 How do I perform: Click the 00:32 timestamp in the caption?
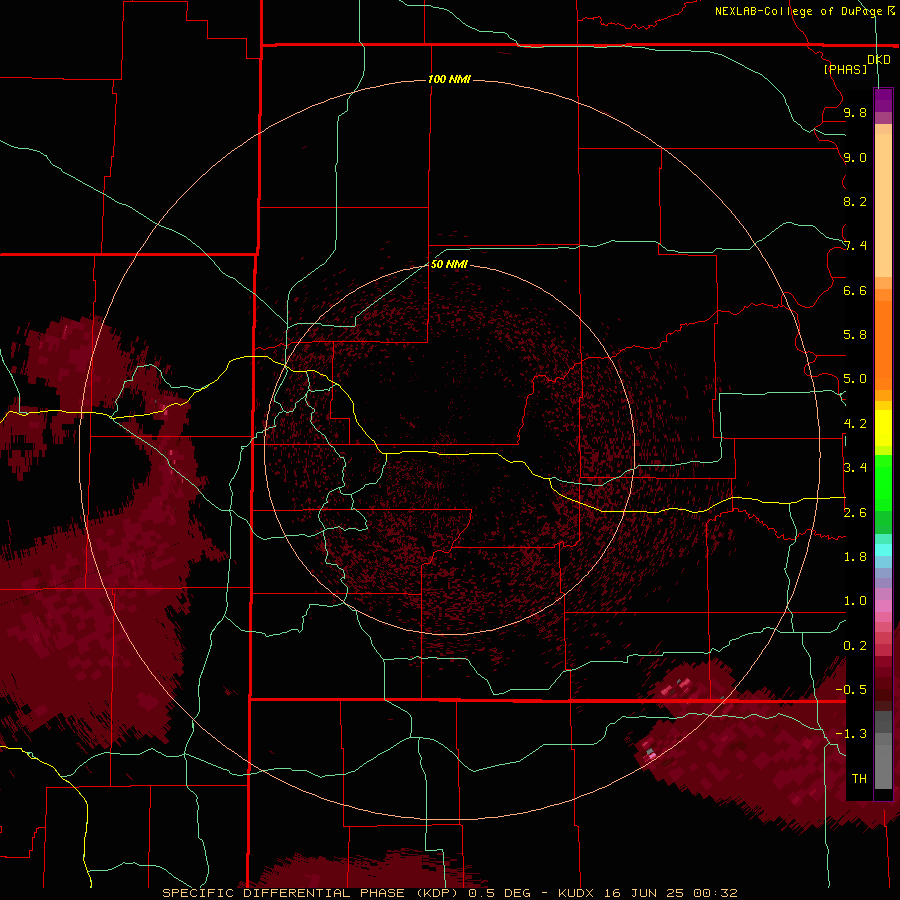click(x=715, y=893)
